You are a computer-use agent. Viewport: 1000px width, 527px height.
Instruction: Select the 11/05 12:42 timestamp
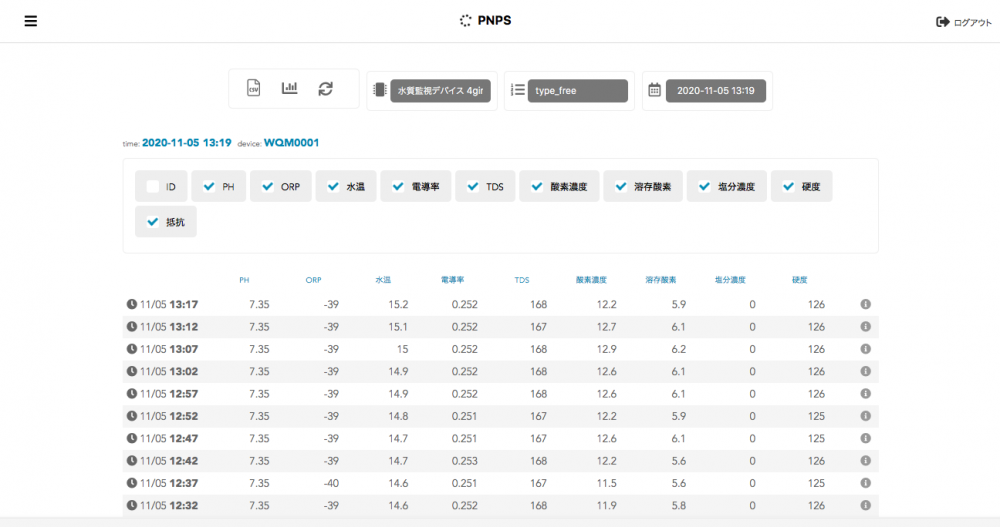coord(169,461)
